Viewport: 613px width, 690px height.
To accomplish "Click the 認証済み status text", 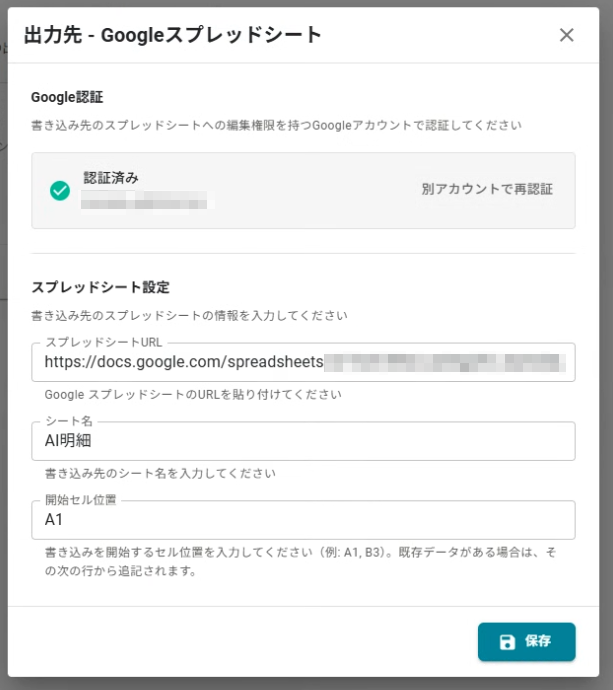I will point(111,178).
